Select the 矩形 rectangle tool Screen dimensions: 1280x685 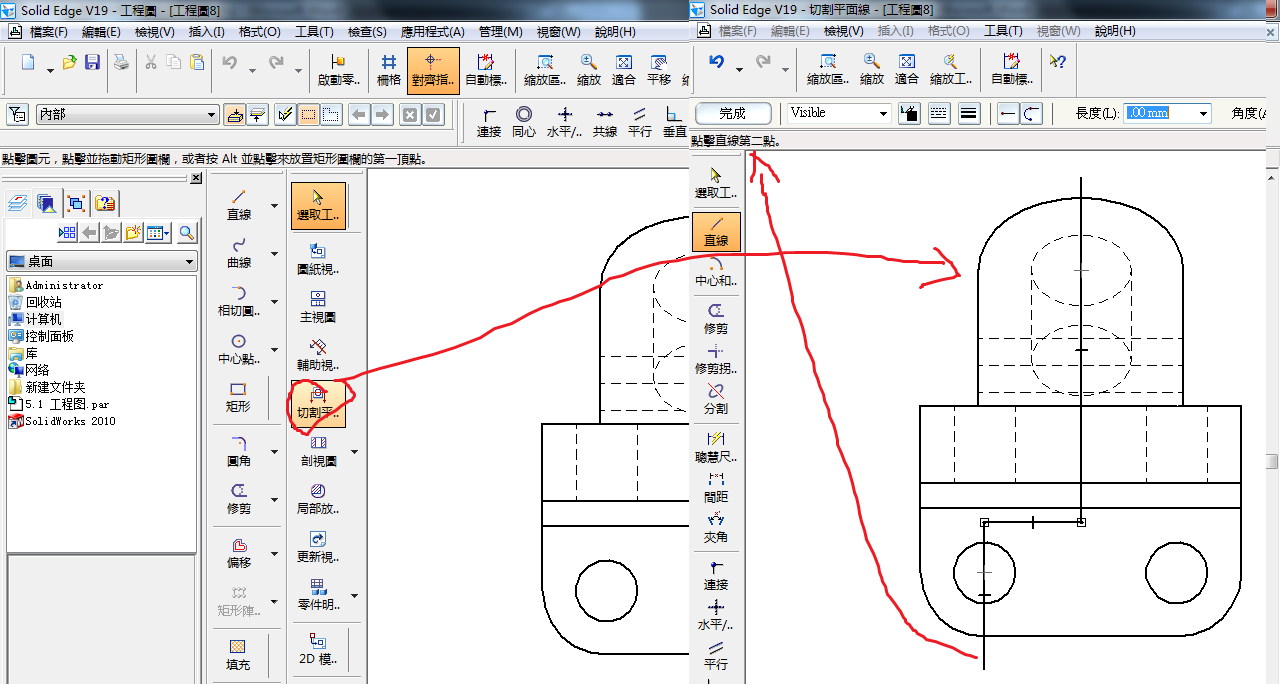pyautogui.click(x=238, y=397)
